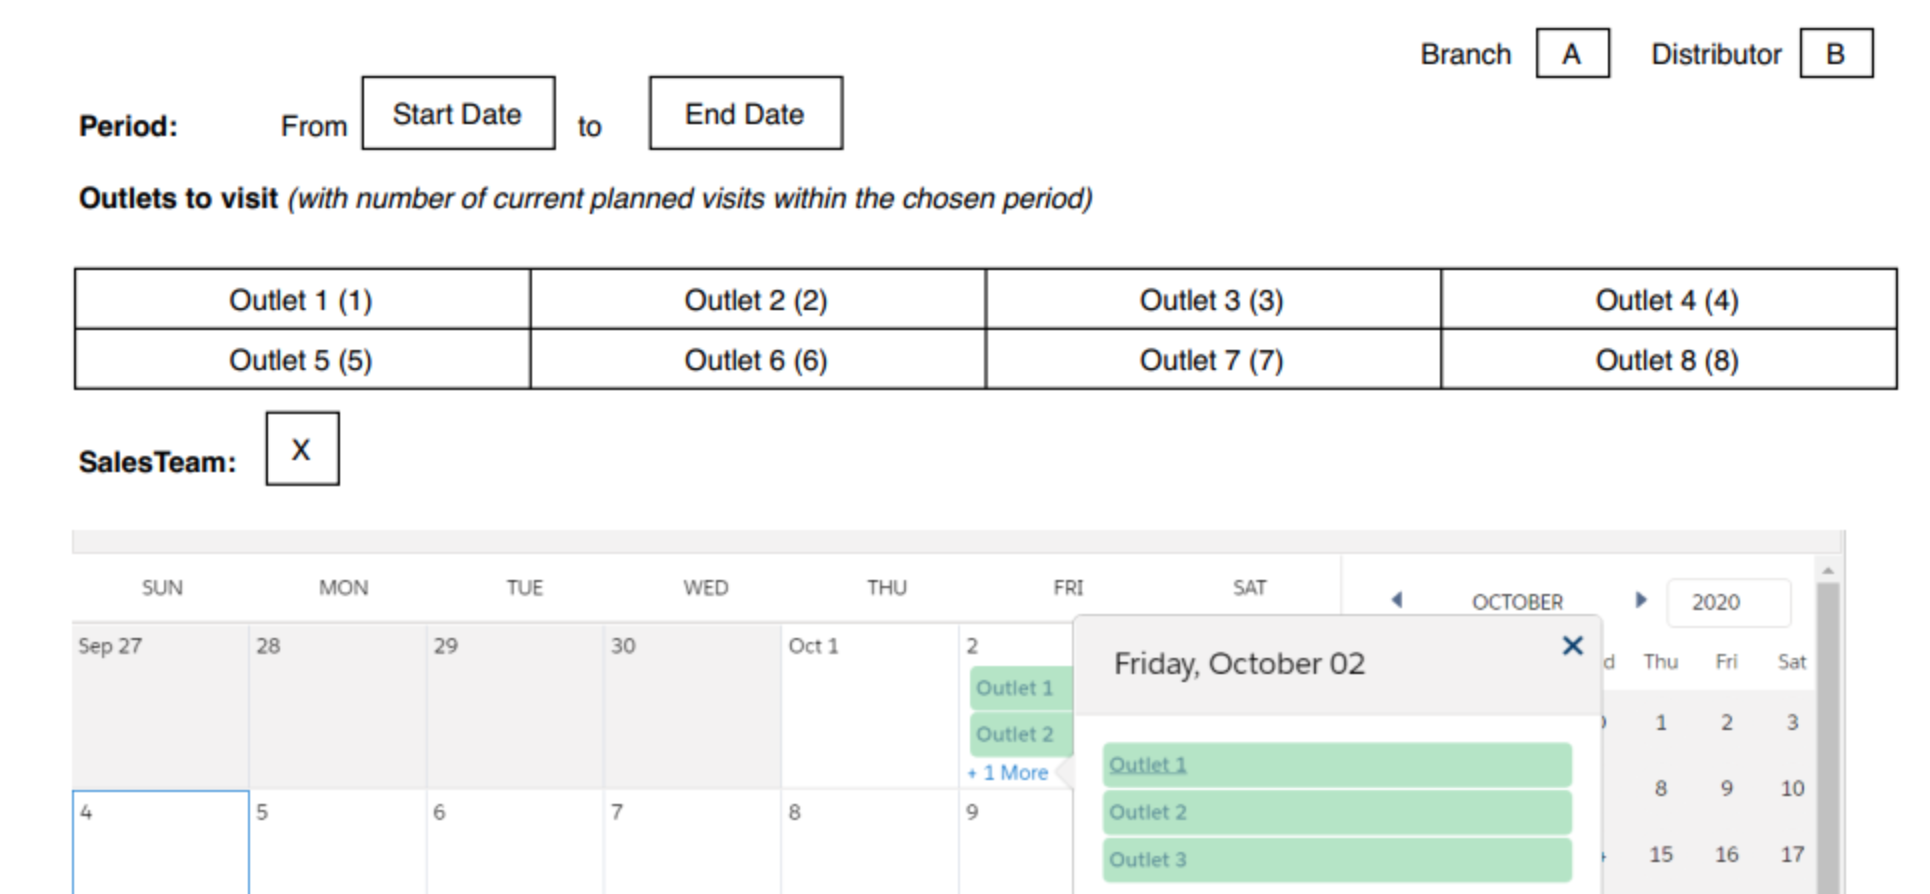Screen dimensions: 1930x894
Task: Select Outlet 2 event in popup
Action: 1336,812
